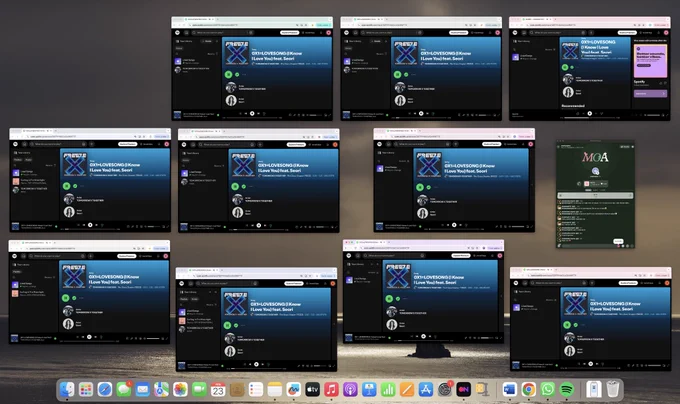The height and width of the screenshot is (404, 680).
Task: Click purple ad card in Spotify window
Action: pos(650,61)
